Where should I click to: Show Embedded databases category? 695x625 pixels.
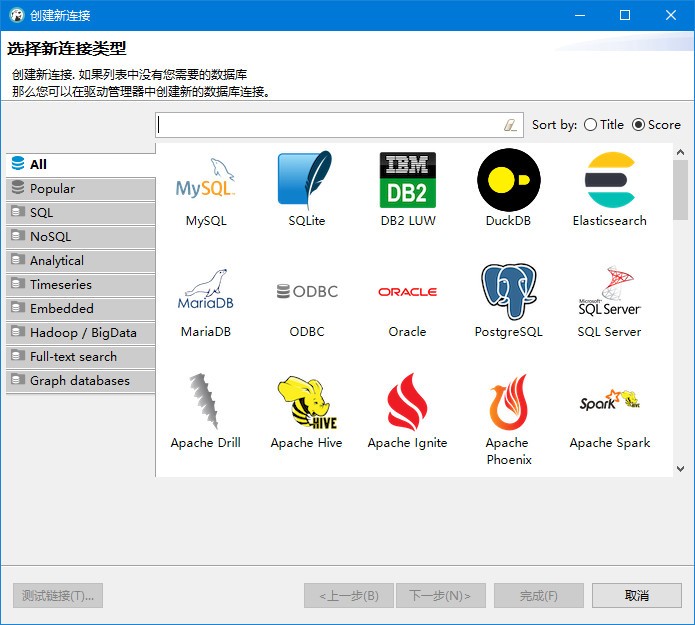[81, 309]
